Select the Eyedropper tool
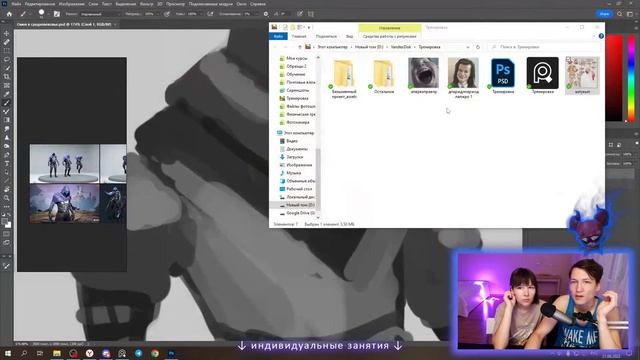Screen dimensions: 640x360 pos(7,94)
